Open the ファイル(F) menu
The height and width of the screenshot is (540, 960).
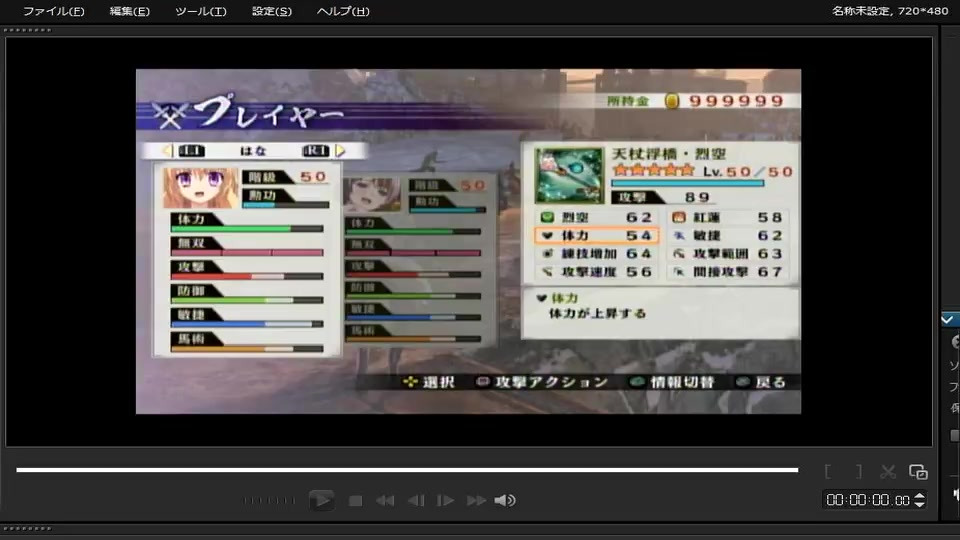point(53,11)
